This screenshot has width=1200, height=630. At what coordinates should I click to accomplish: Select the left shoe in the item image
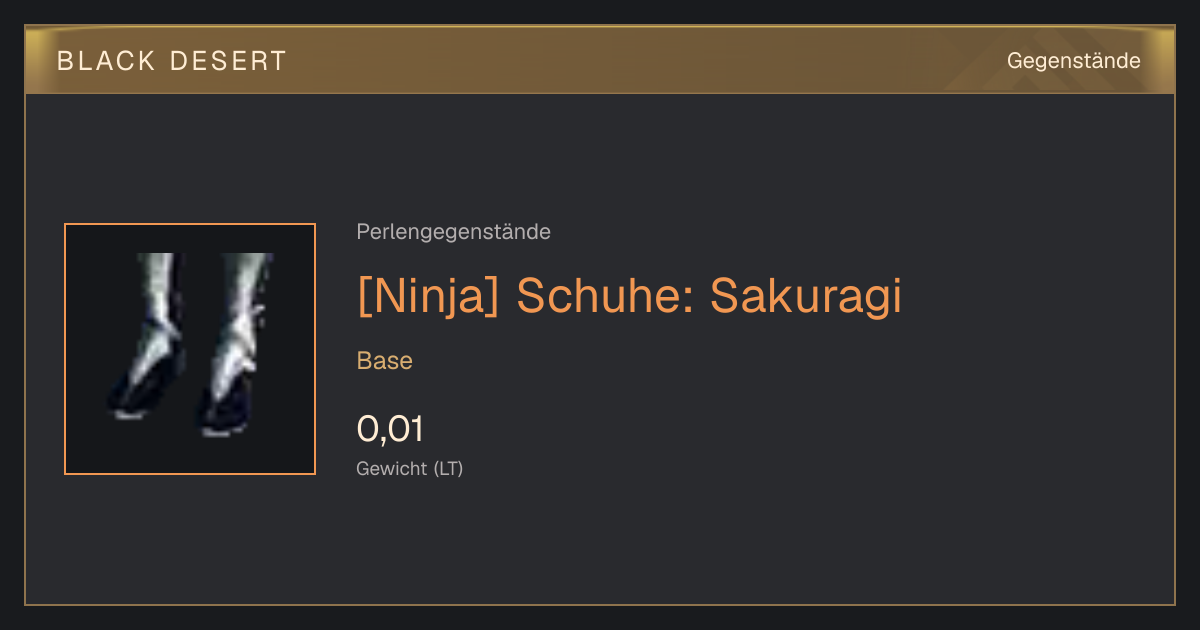click(144, 335)
